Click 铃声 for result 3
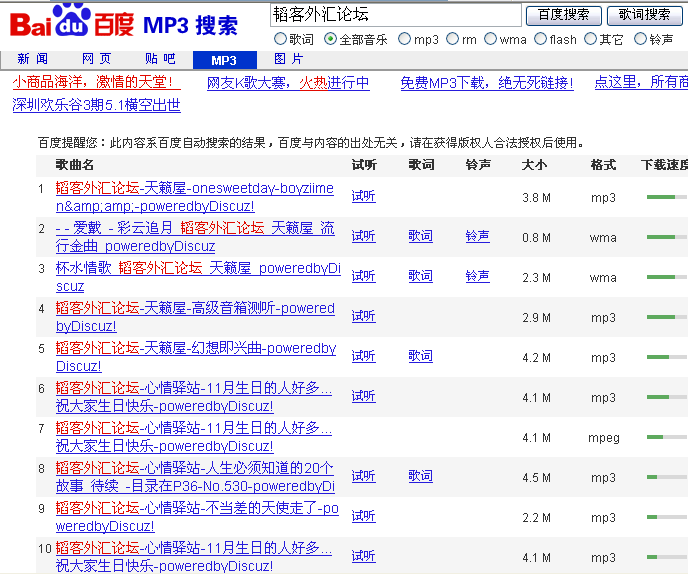The image size is (688, 574). point(477,276)
